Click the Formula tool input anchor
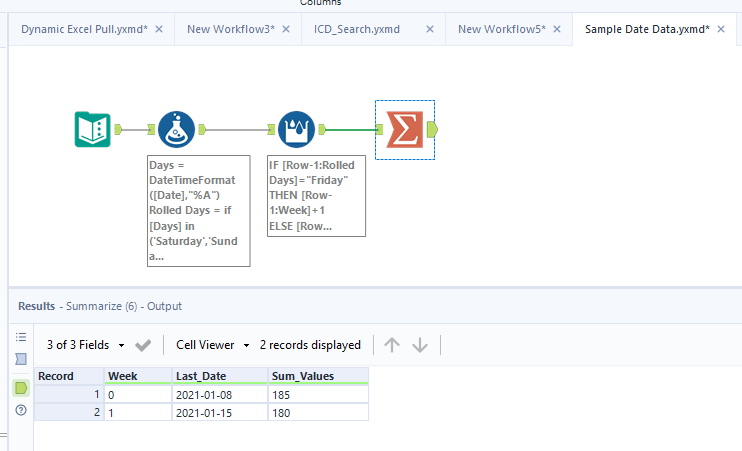This screenshot has width=742, height=451. 151,129
